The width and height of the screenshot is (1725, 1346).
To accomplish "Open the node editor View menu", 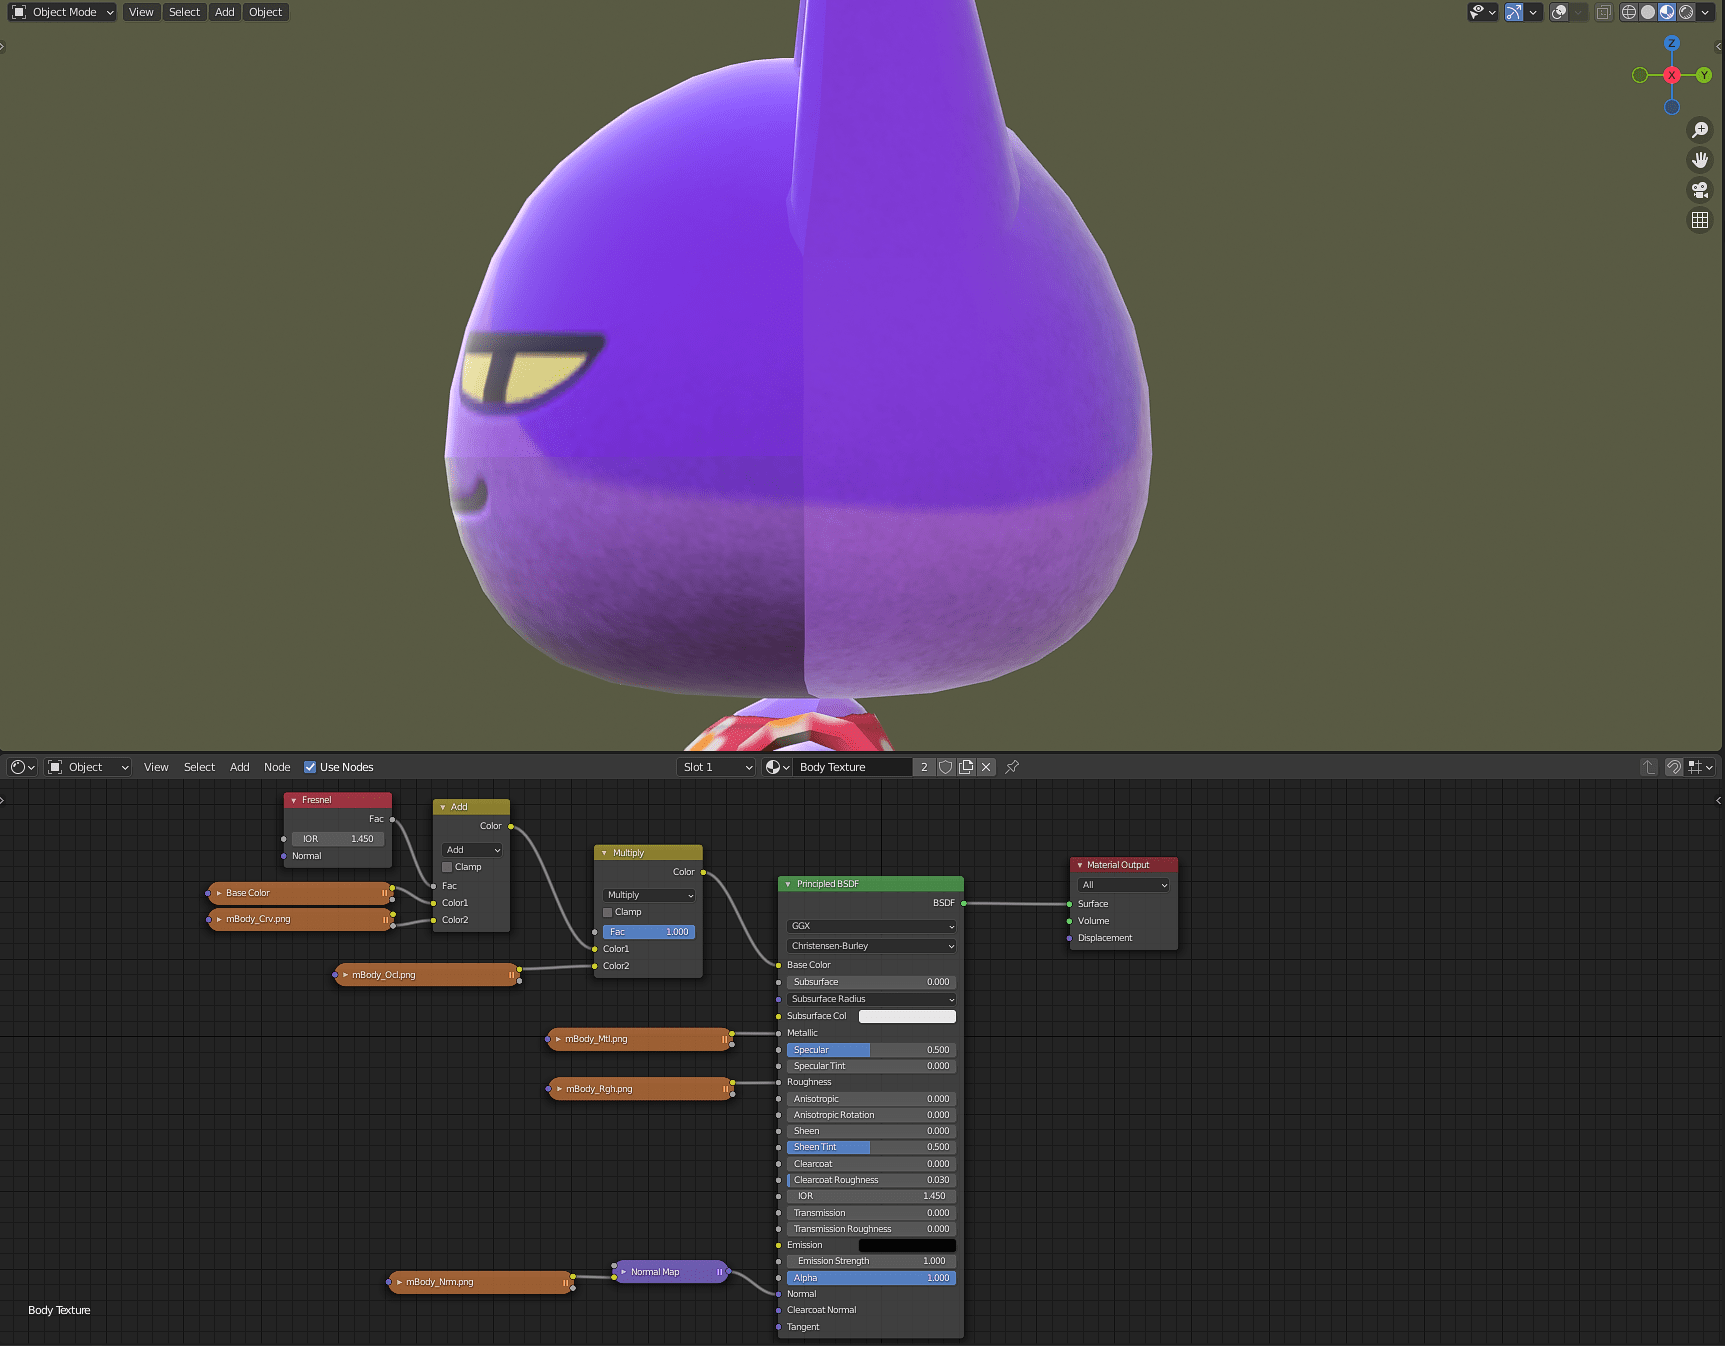I will pyautogui.click(x=156, y=767).
